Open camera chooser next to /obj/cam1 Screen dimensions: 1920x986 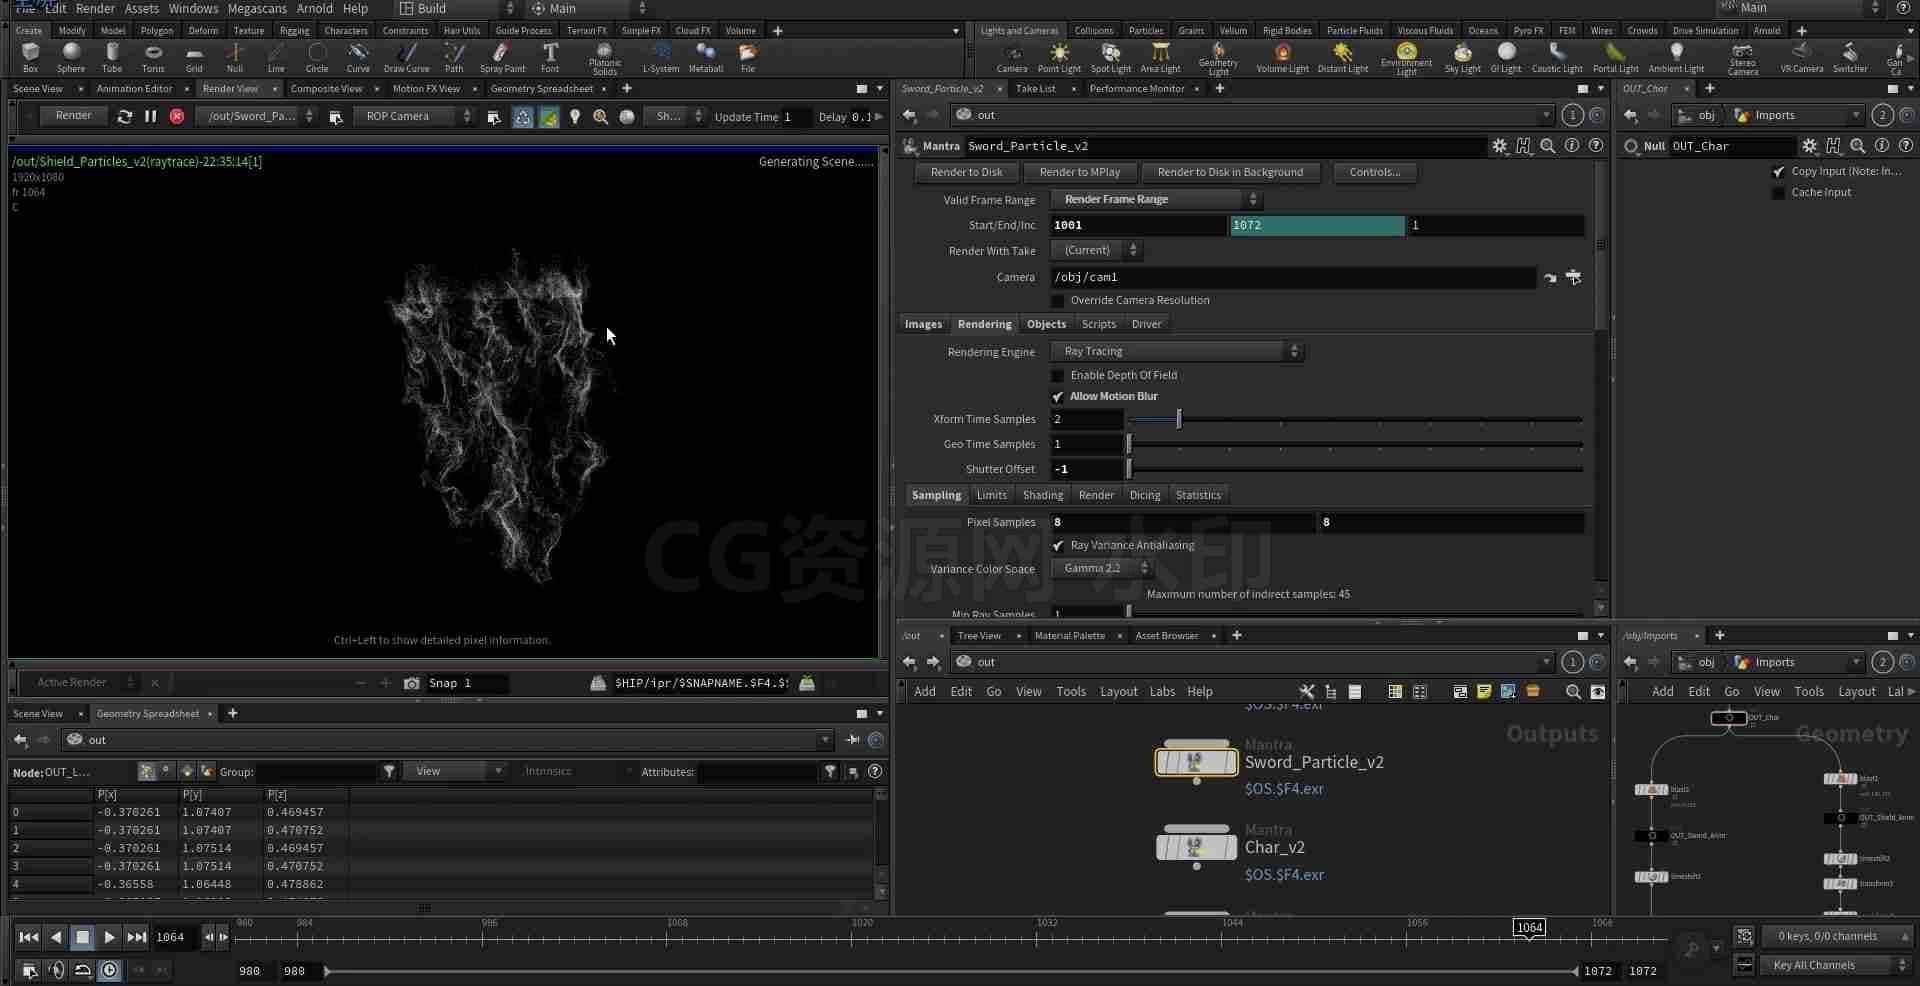tap(1573, 277)
